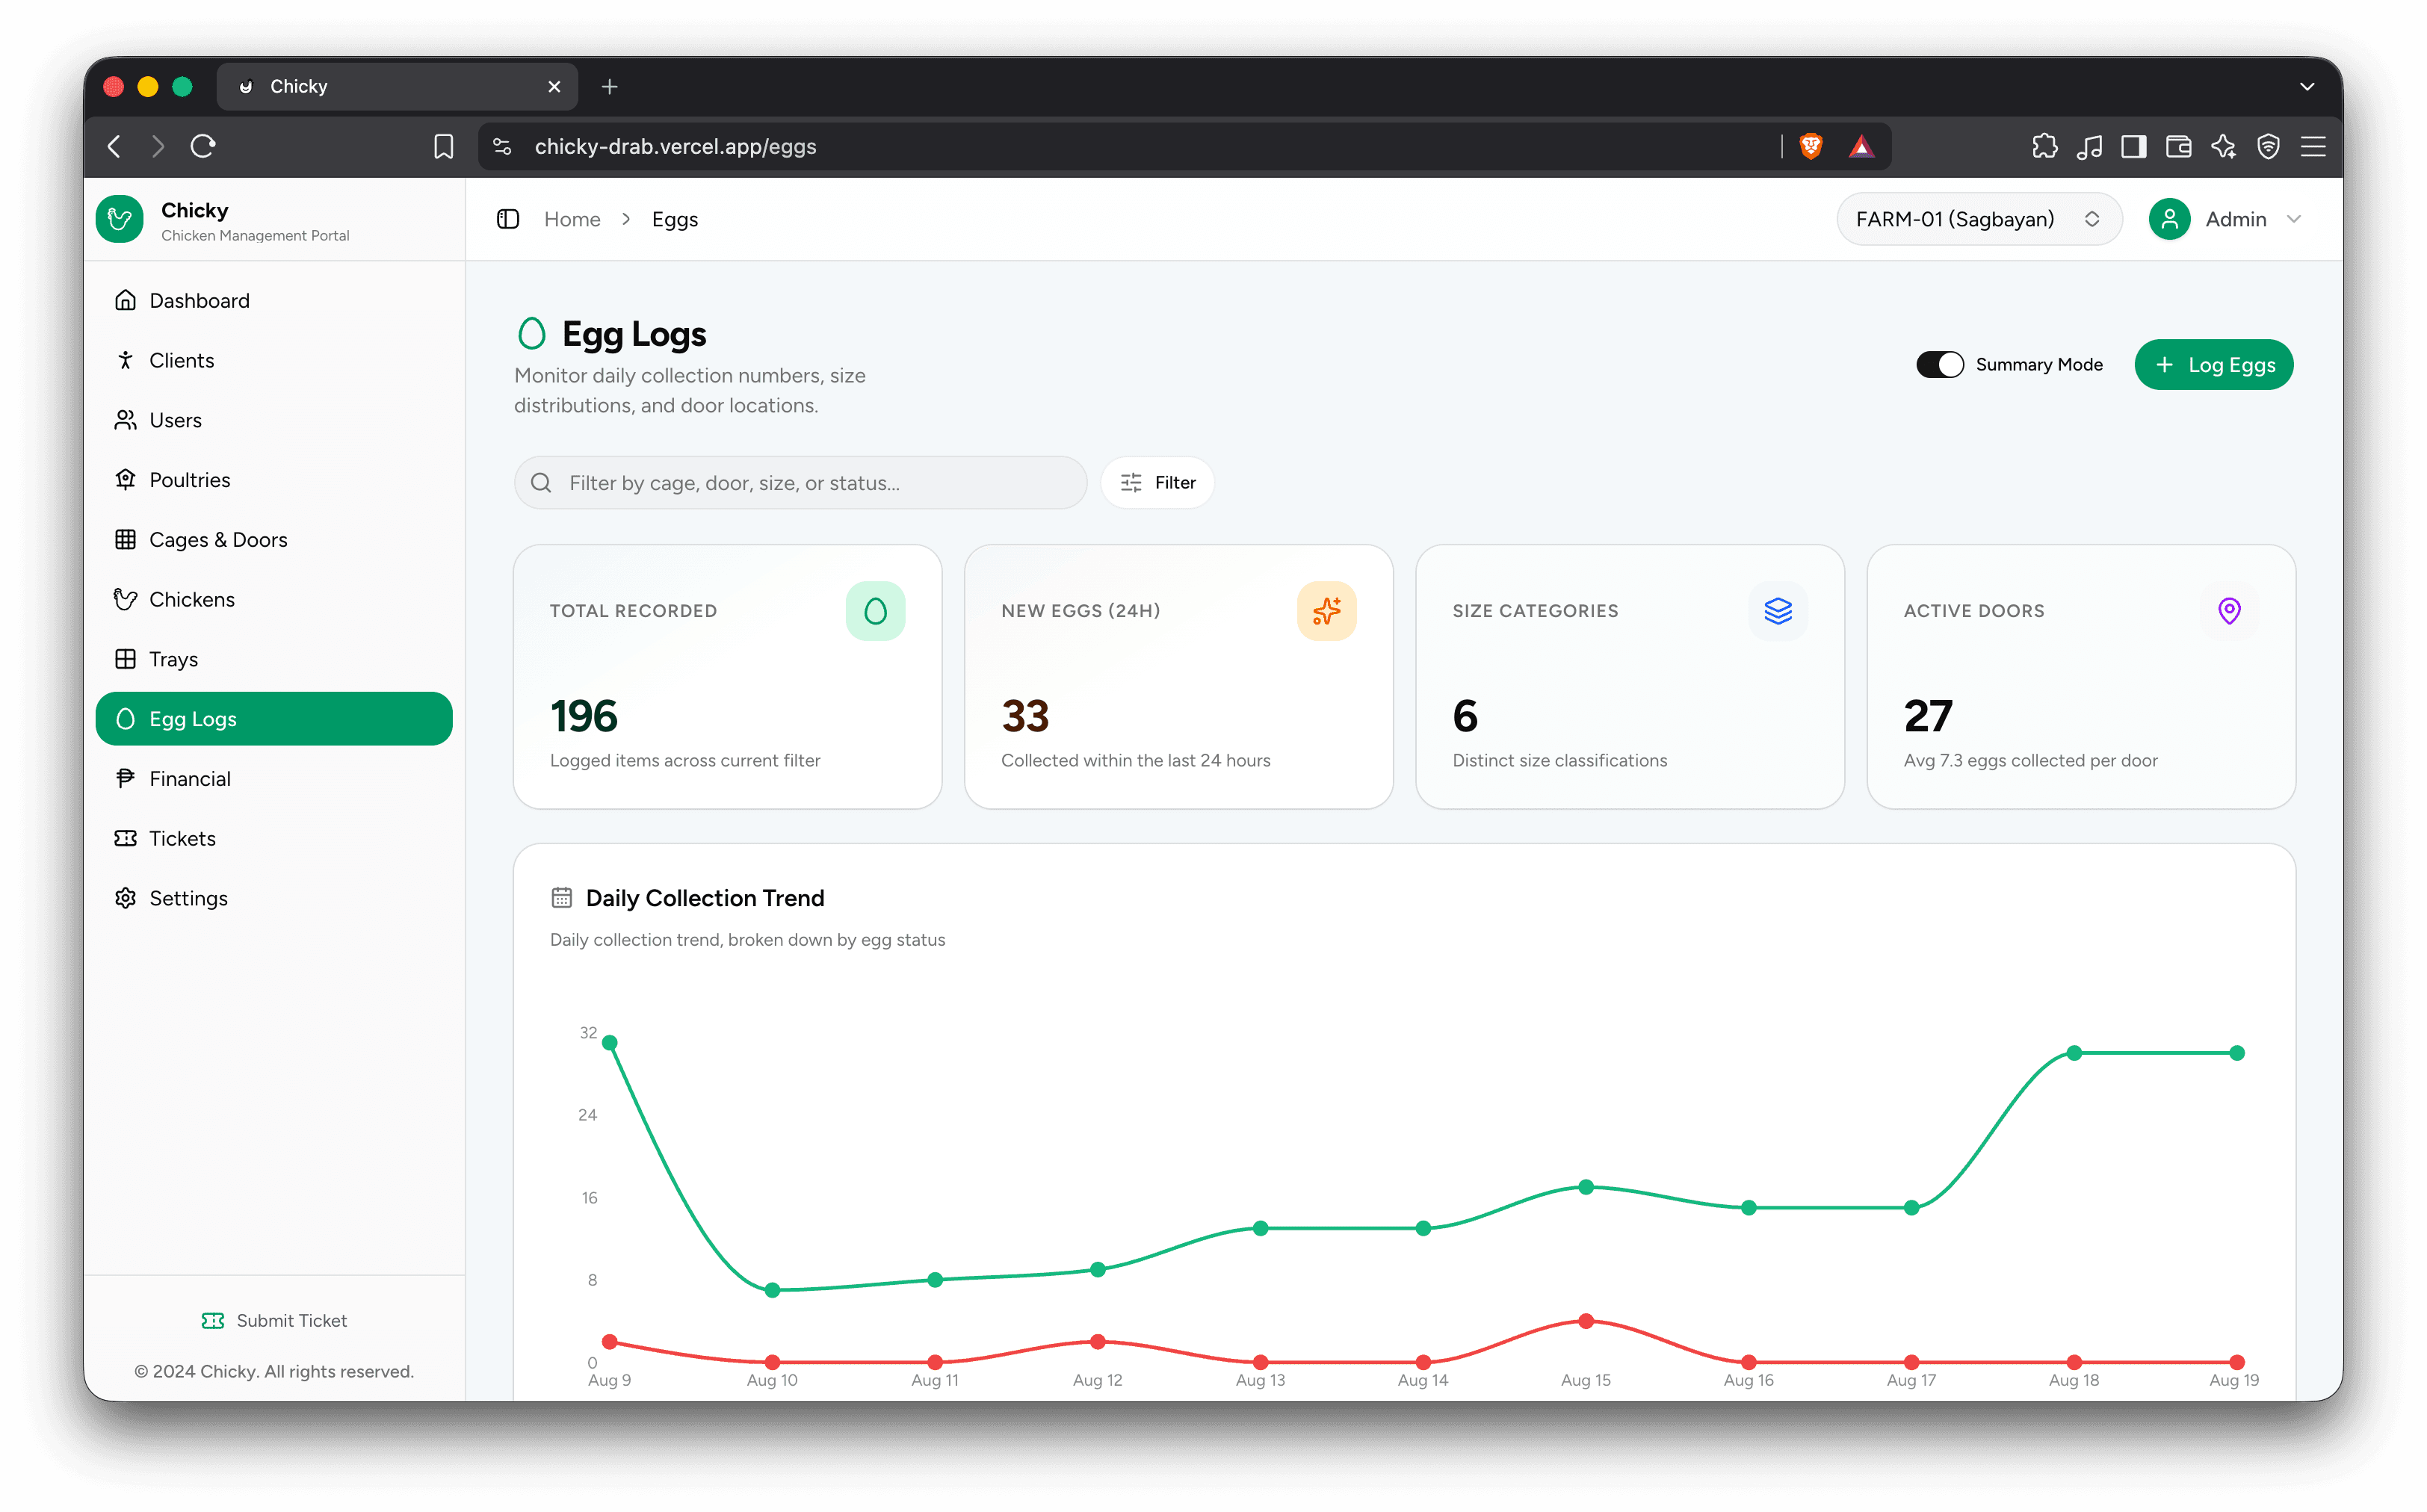2427x1512 pixels.
Task: Turn off the Summary Mode switch
Action: 1940,365
